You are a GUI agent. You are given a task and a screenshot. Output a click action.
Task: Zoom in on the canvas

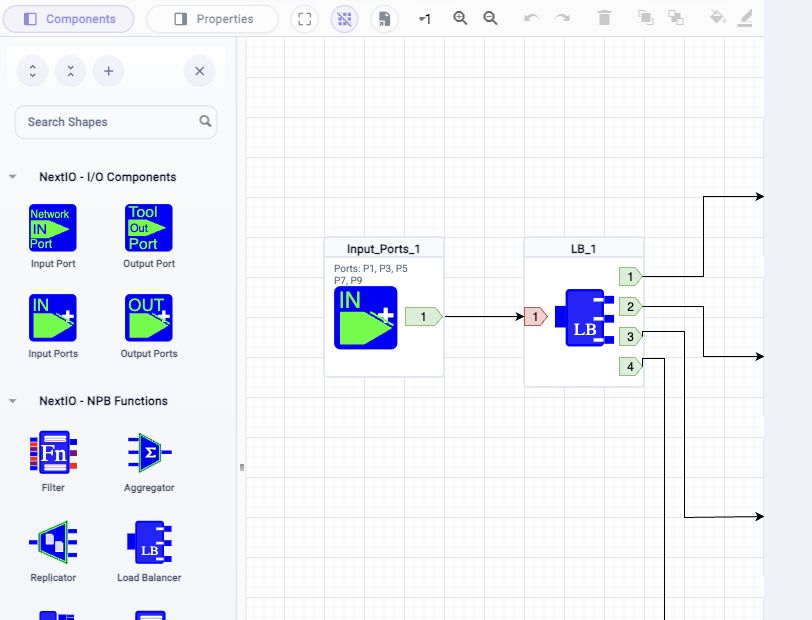pyautogui.click(x=460, y=19)
